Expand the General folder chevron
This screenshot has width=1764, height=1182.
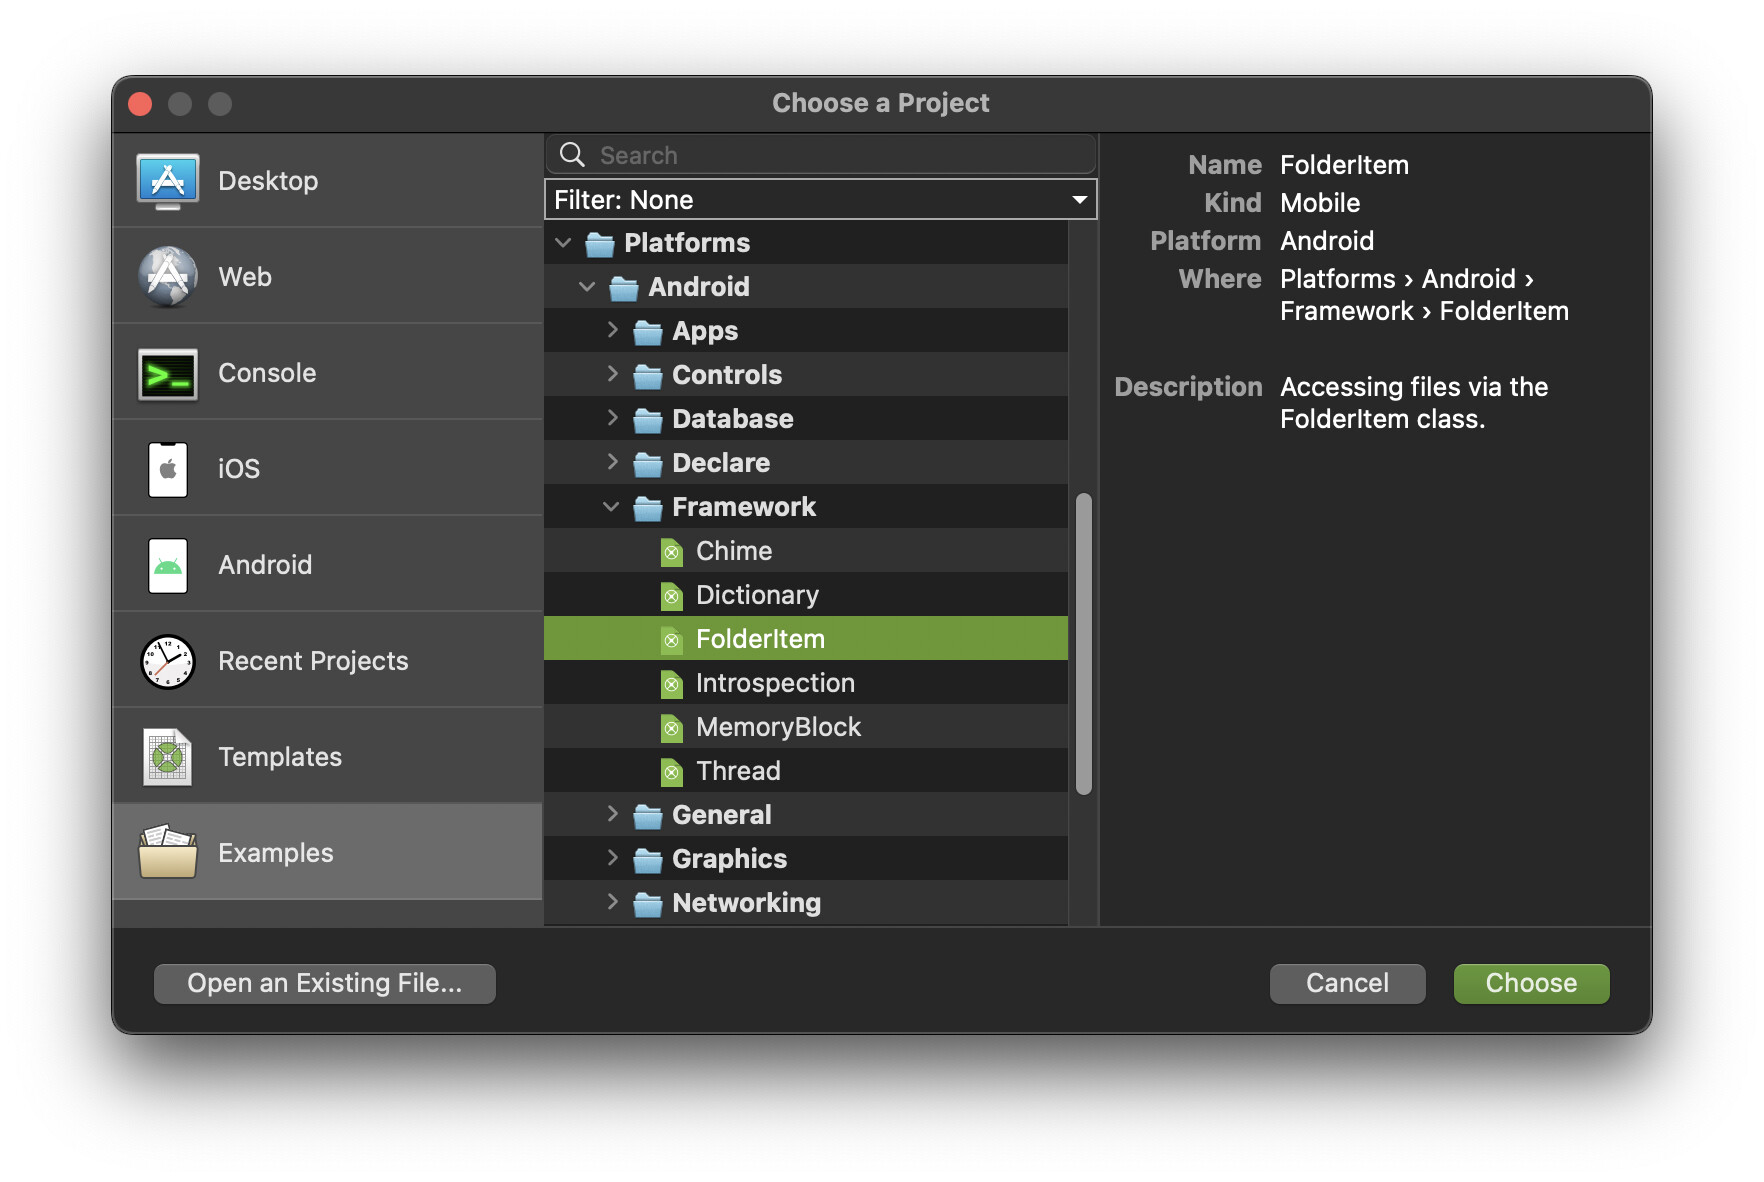click(612, 814)
